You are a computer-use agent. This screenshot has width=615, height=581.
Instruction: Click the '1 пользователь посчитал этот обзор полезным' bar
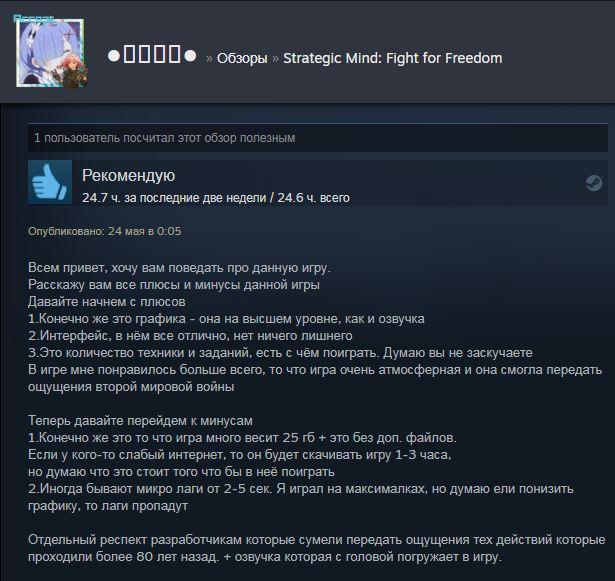(x=318, y=138)
